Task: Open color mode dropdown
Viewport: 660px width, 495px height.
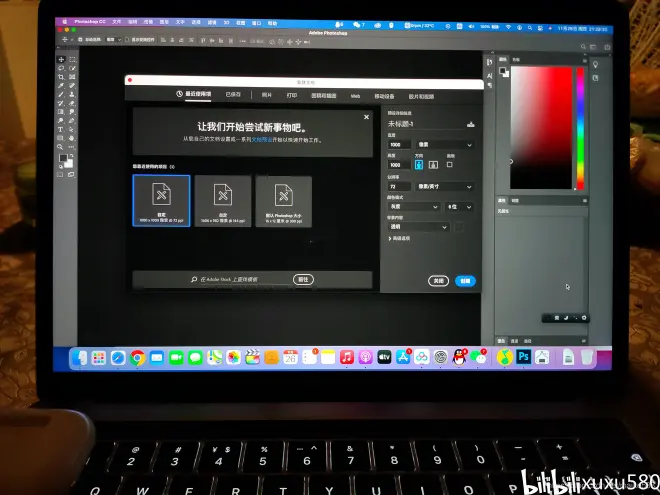Action: coord(414,207)
